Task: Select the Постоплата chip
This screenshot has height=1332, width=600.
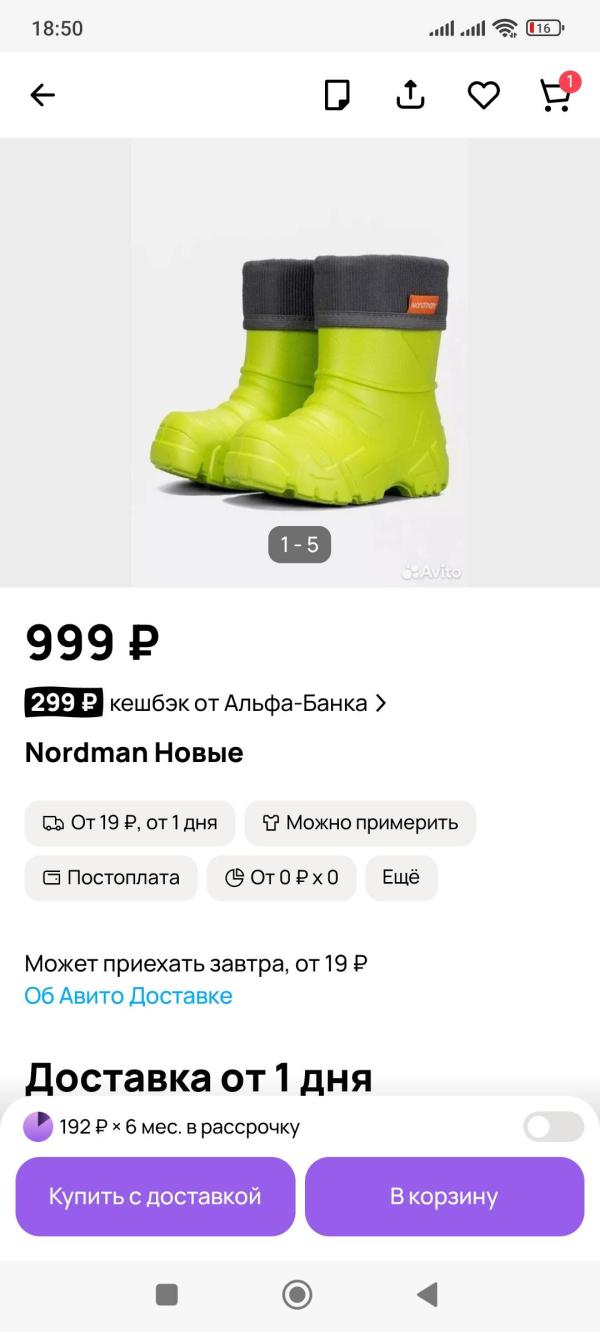Action: point(111,878)
